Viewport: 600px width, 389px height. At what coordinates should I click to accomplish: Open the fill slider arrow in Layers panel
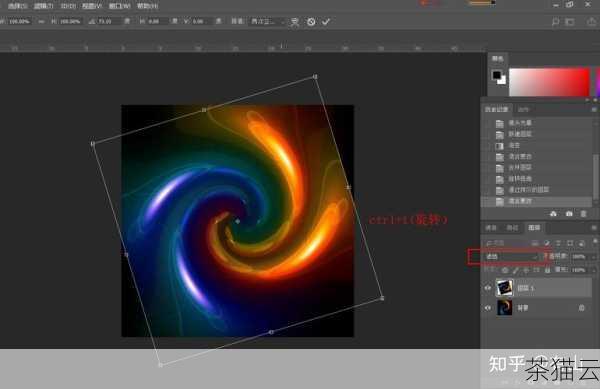(593, 270)
